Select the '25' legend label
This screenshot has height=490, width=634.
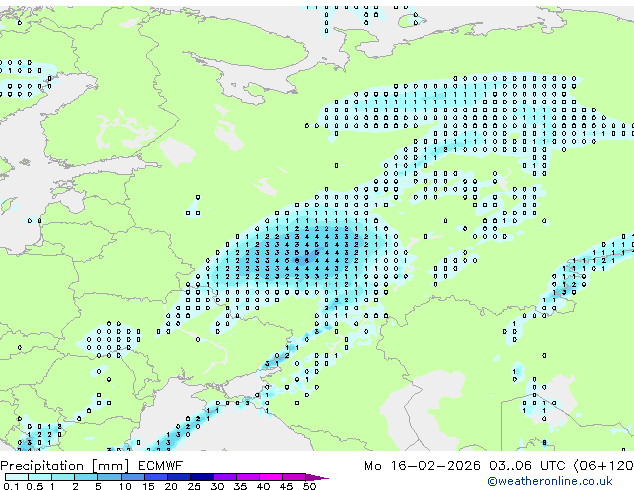coord(194,486)
